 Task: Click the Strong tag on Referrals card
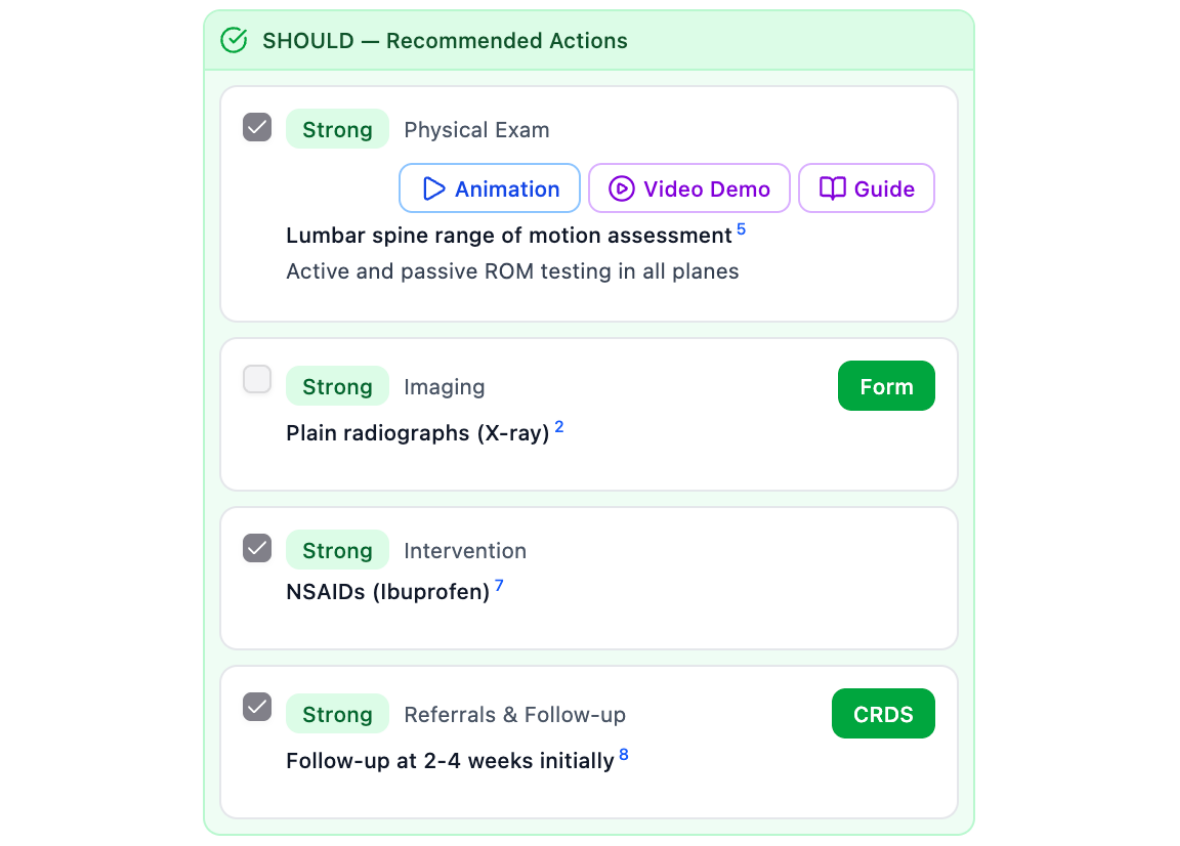[337, 715]
